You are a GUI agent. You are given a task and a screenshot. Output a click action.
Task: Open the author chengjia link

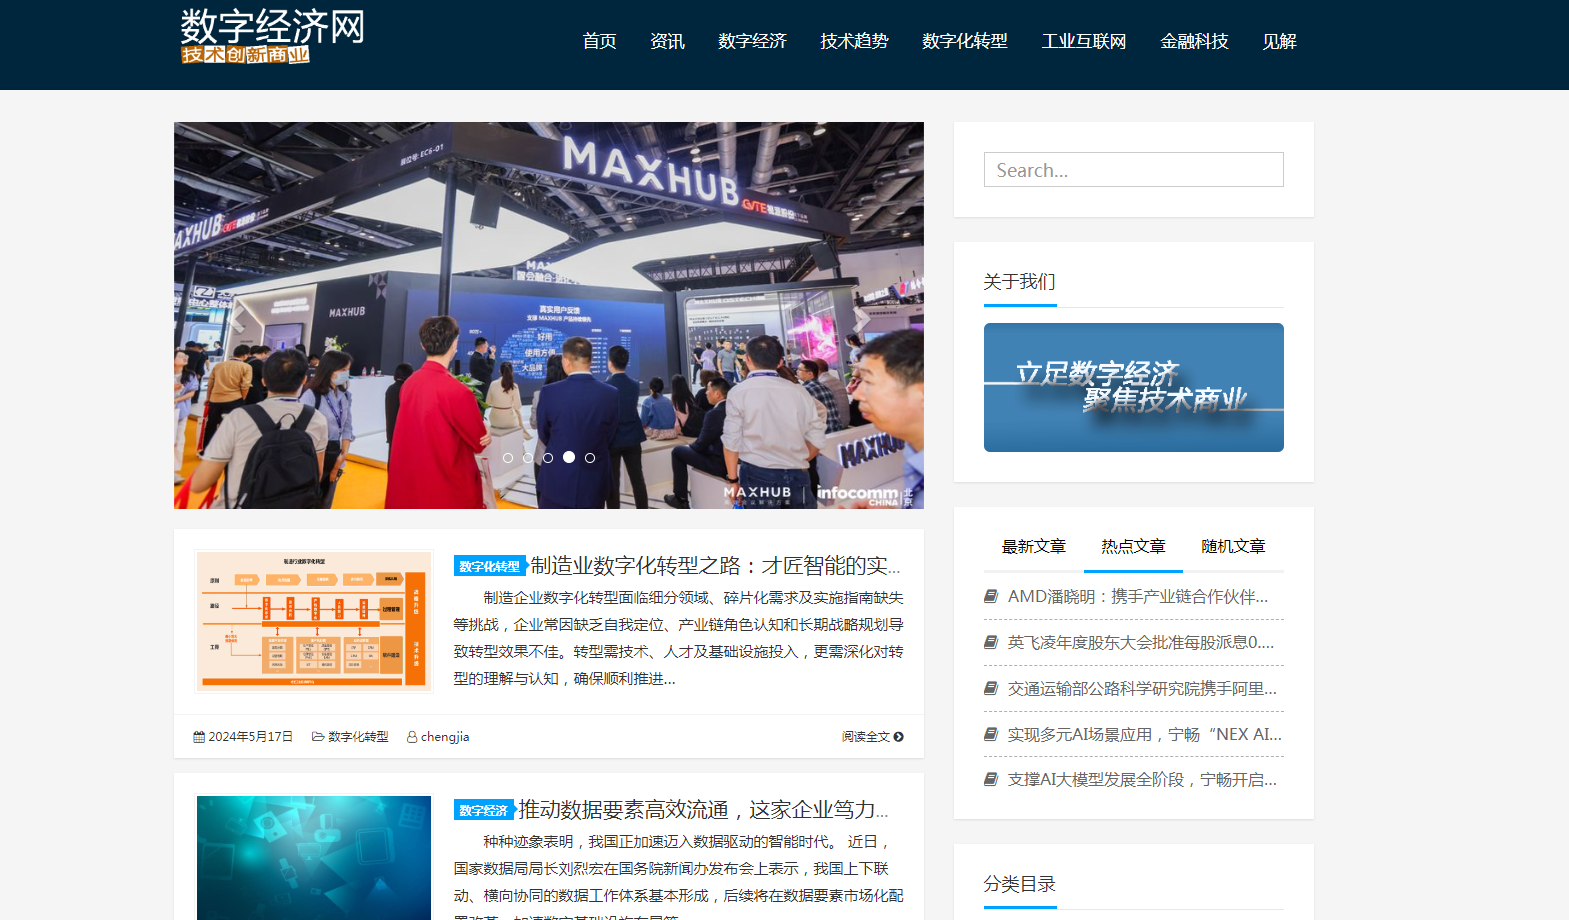click(x=445, y=737)
